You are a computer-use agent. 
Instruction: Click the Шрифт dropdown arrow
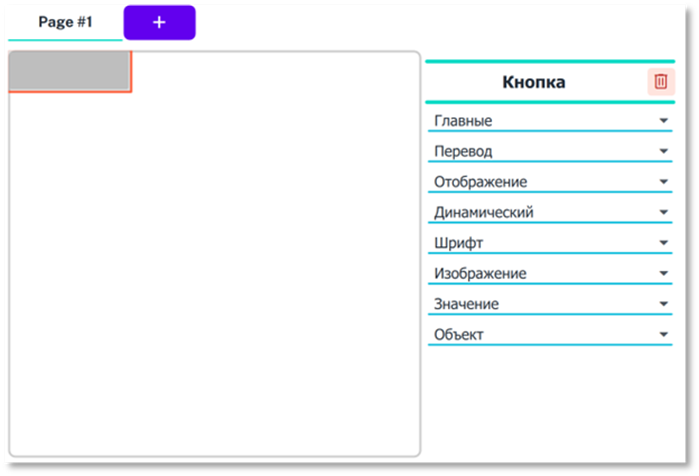pyautogui.click(x=663, y=243)
